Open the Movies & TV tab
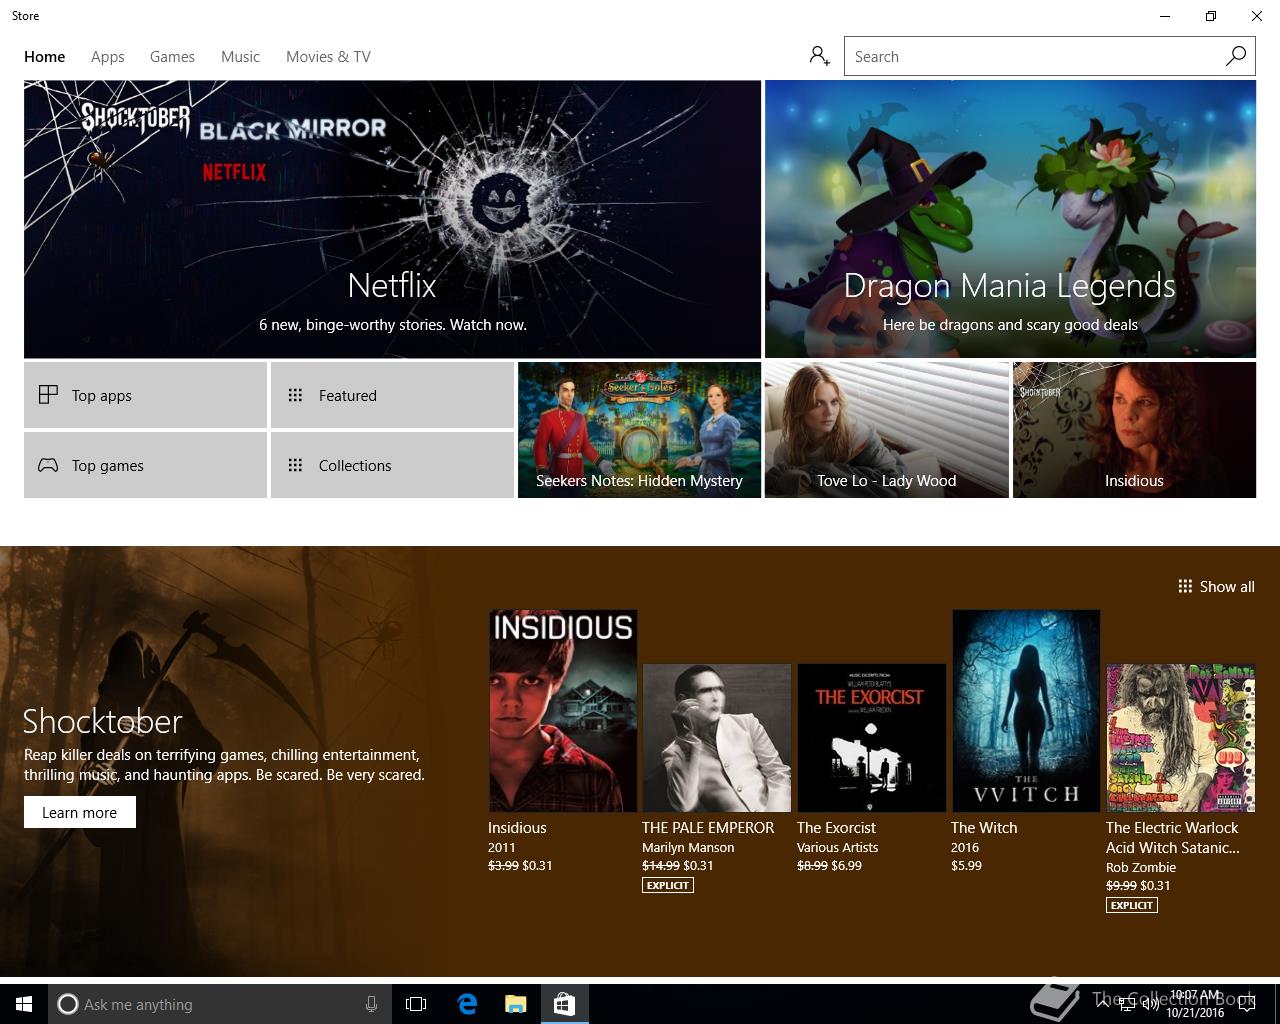The height and width of the screenshot is (1024, 1280). pos(328,57)
